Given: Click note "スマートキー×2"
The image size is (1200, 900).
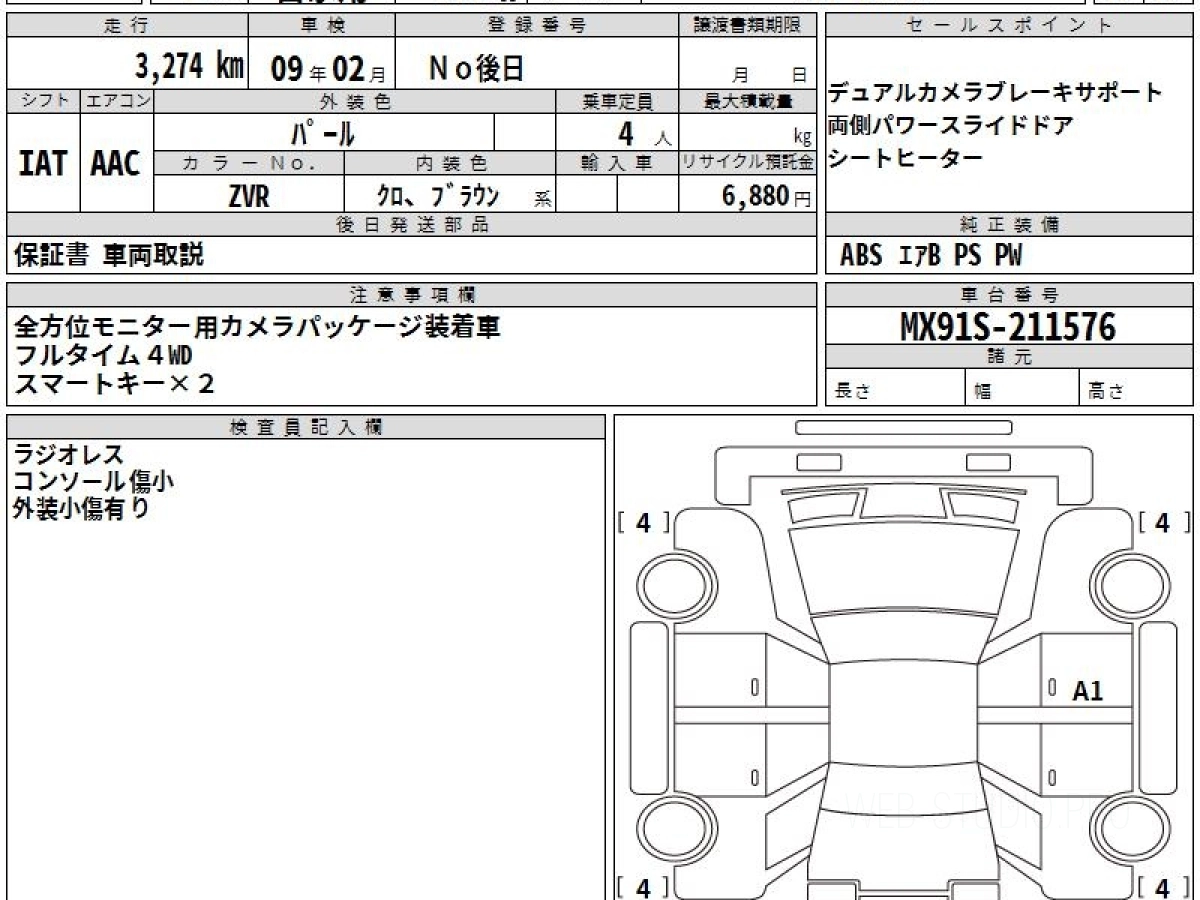Looking at the screenshot, I should (x=114, y=382).
